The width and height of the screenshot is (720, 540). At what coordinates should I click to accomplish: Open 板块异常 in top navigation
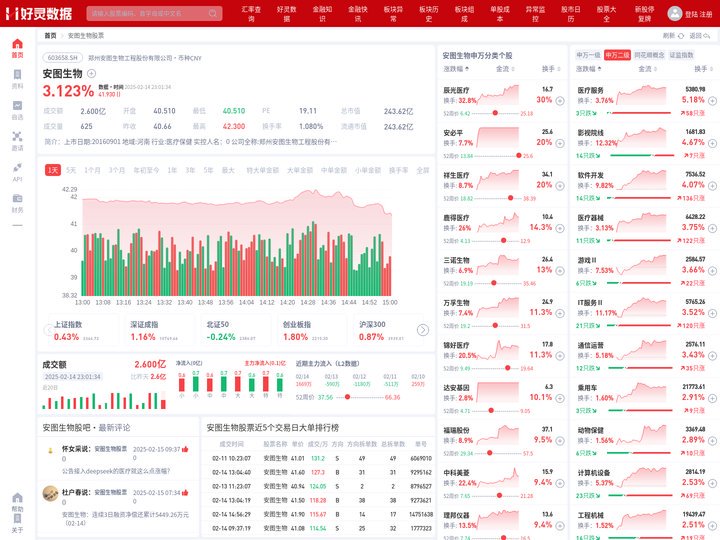tap(394, 14)
